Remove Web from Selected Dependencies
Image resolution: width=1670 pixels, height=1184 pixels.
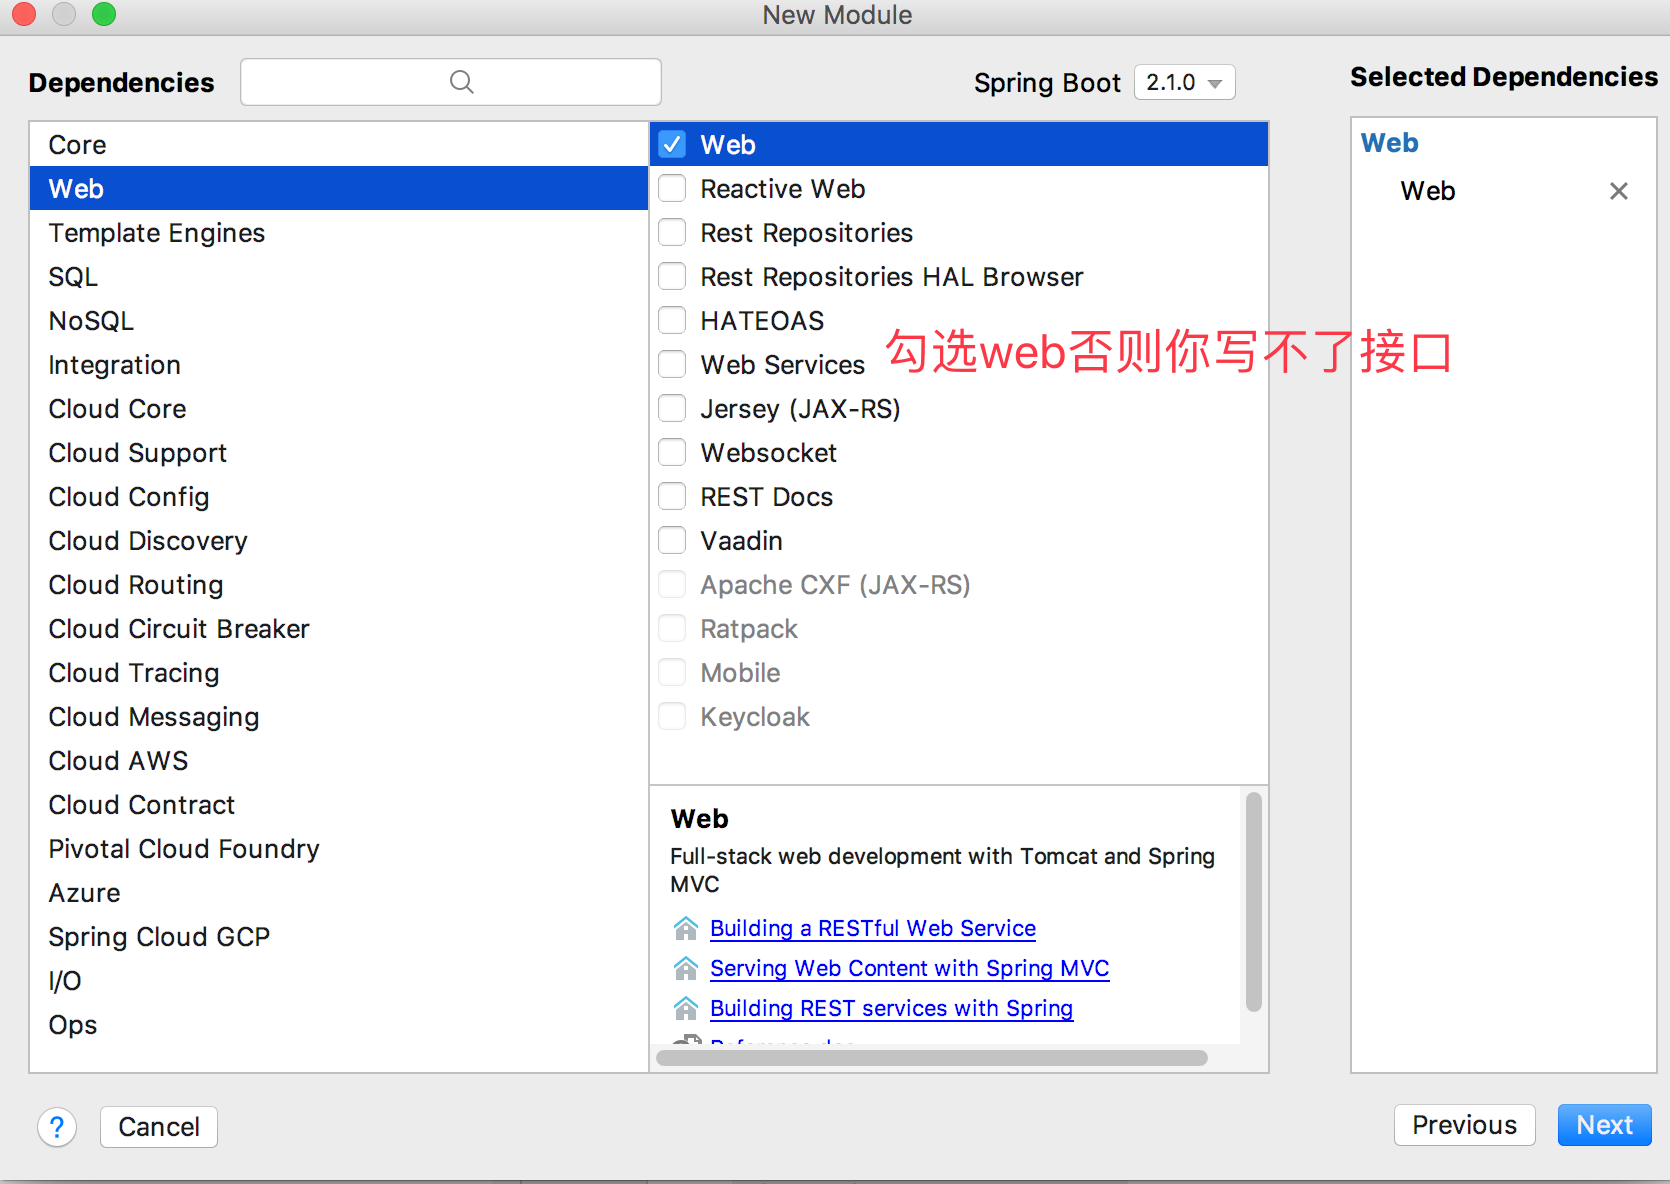pyautogui.click(x=1619, y=191)
